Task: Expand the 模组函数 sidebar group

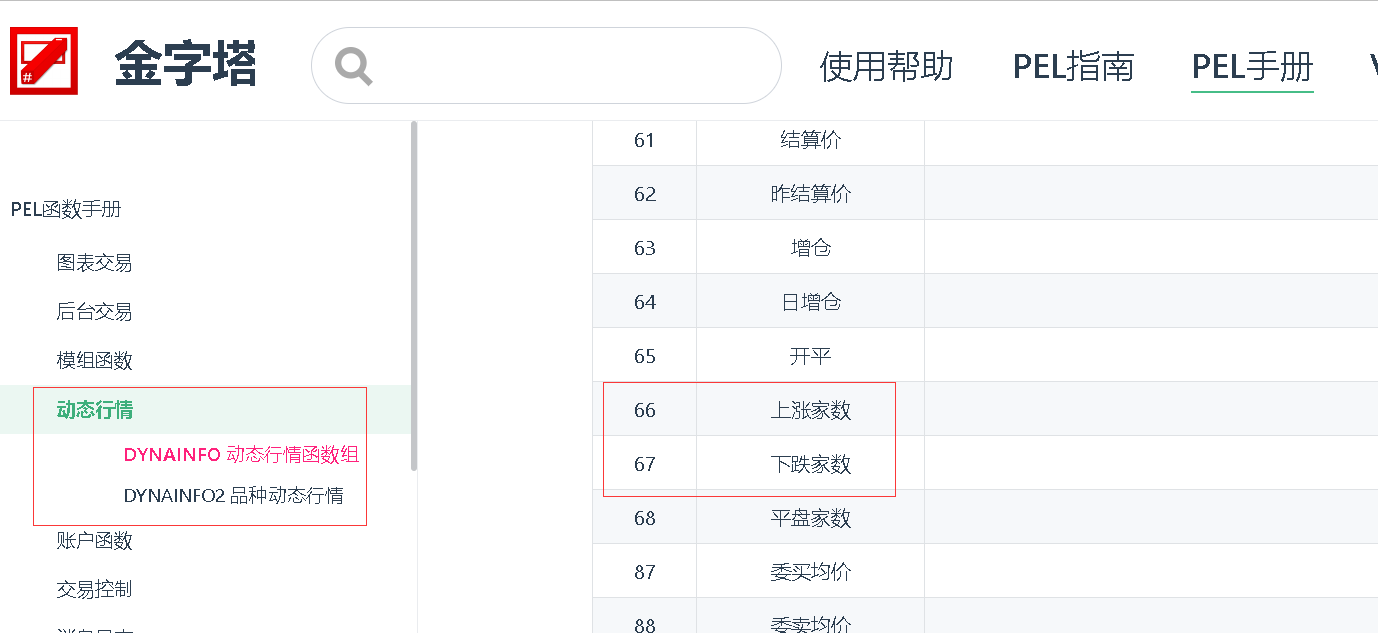Action: coord(94,360)
